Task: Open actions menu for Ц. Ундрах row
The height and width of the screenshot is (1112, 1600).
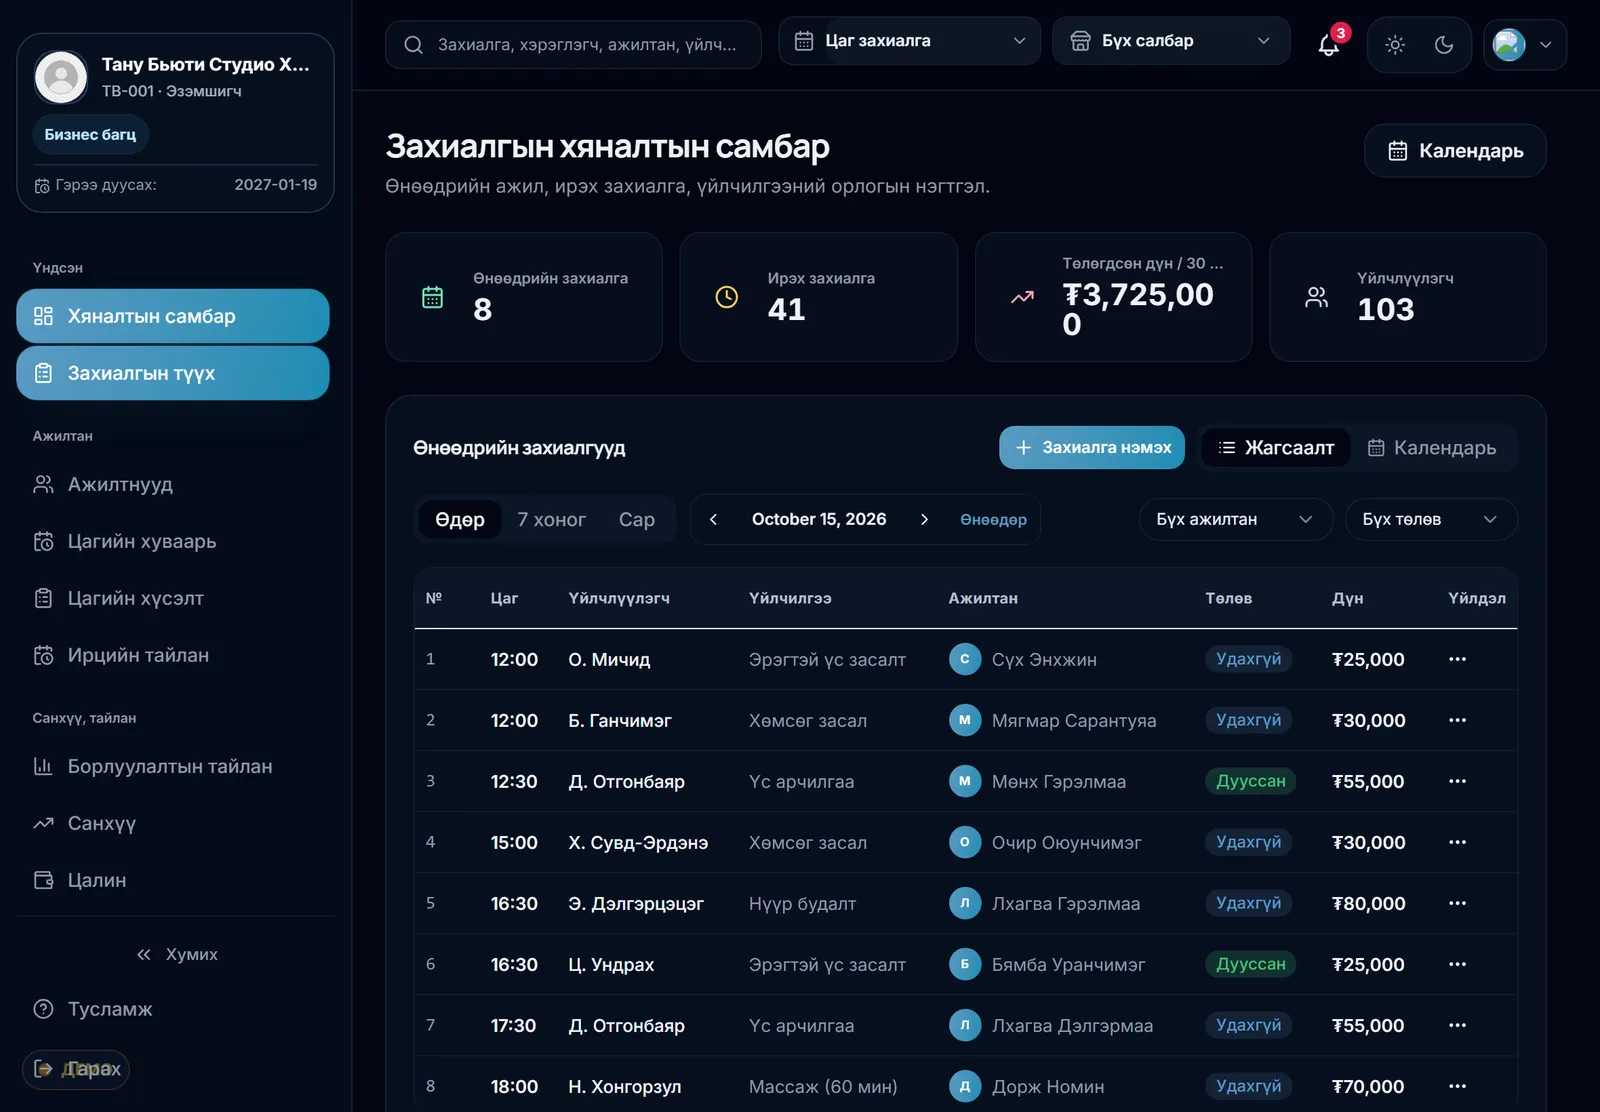Action: coord(1457,964)
